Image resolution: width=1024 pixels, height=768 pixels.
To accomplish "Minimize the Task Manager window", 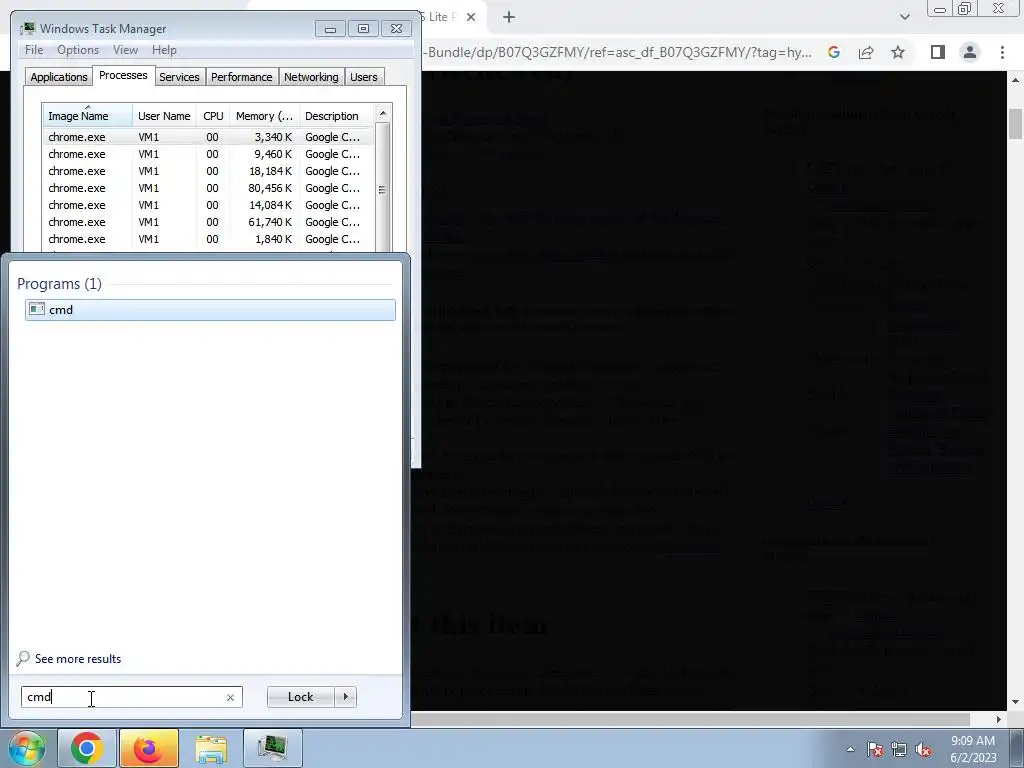I will click(330, 29).
